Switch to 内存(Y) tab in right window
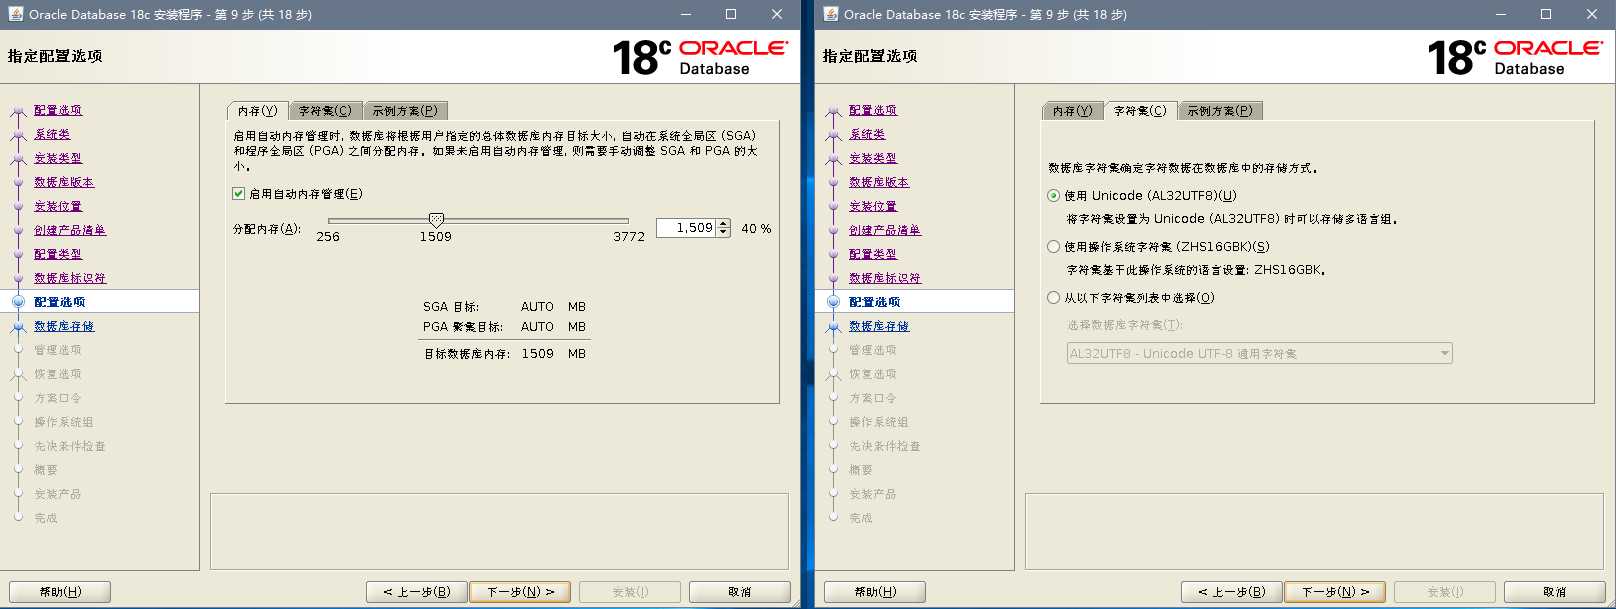This screenshot has width=1616, height=609. [1073, 111]
